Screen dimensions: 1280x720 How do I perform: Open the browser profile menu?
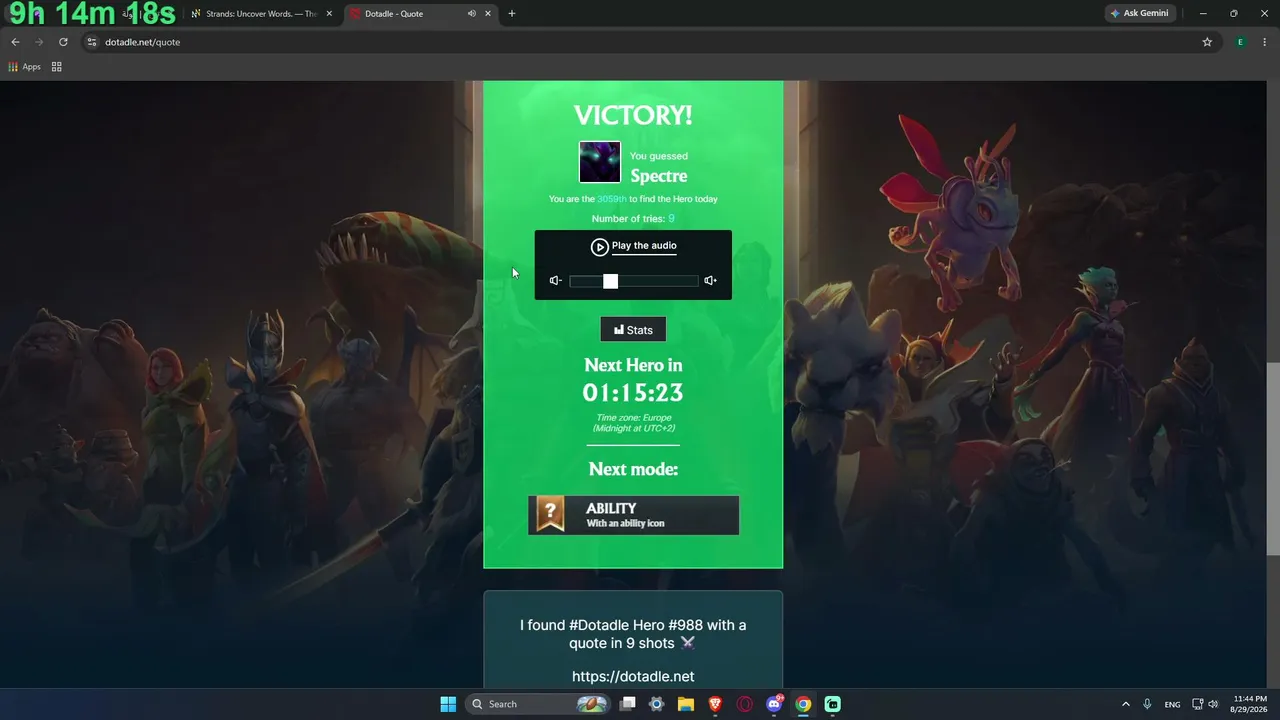1240,42
